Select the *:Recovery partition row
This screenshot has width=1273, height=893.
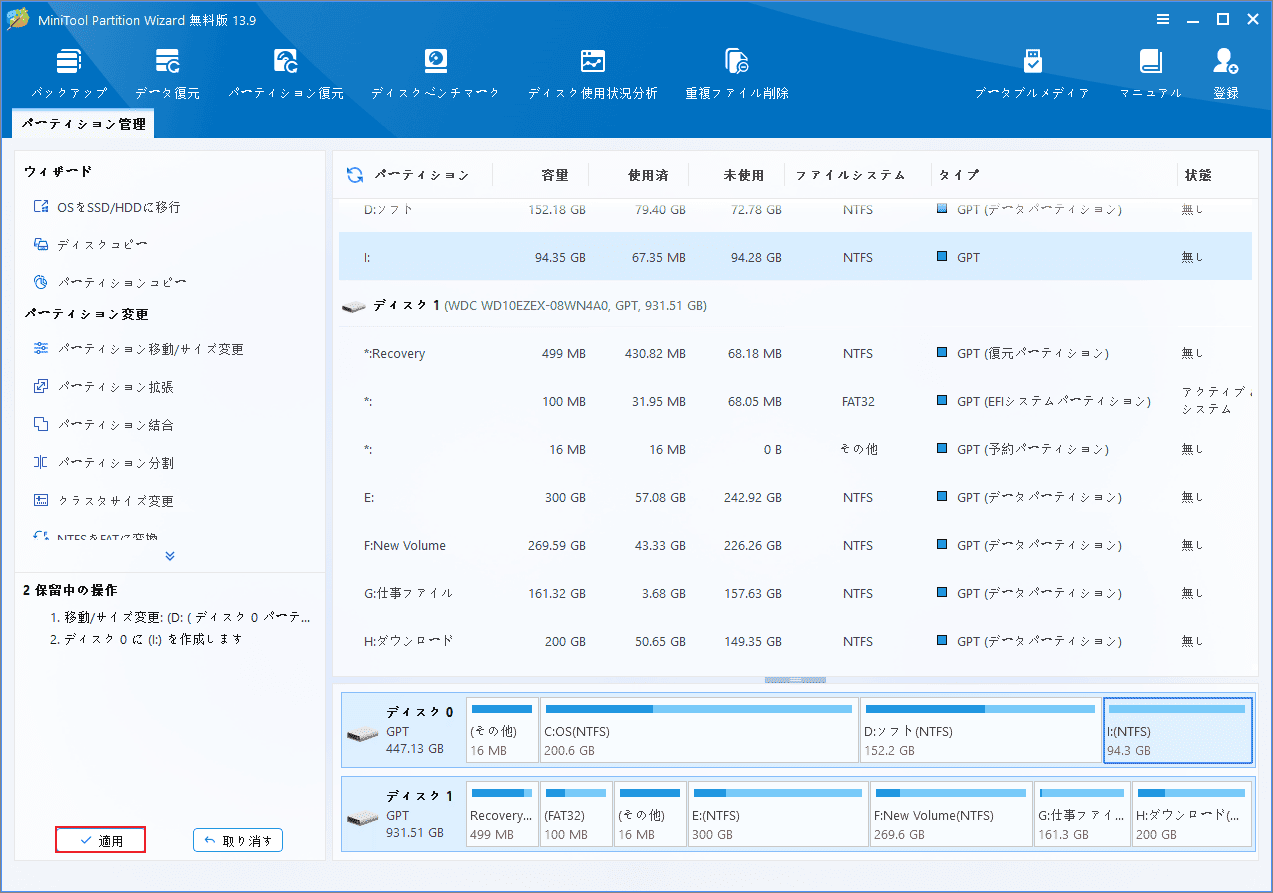[795, 353]
